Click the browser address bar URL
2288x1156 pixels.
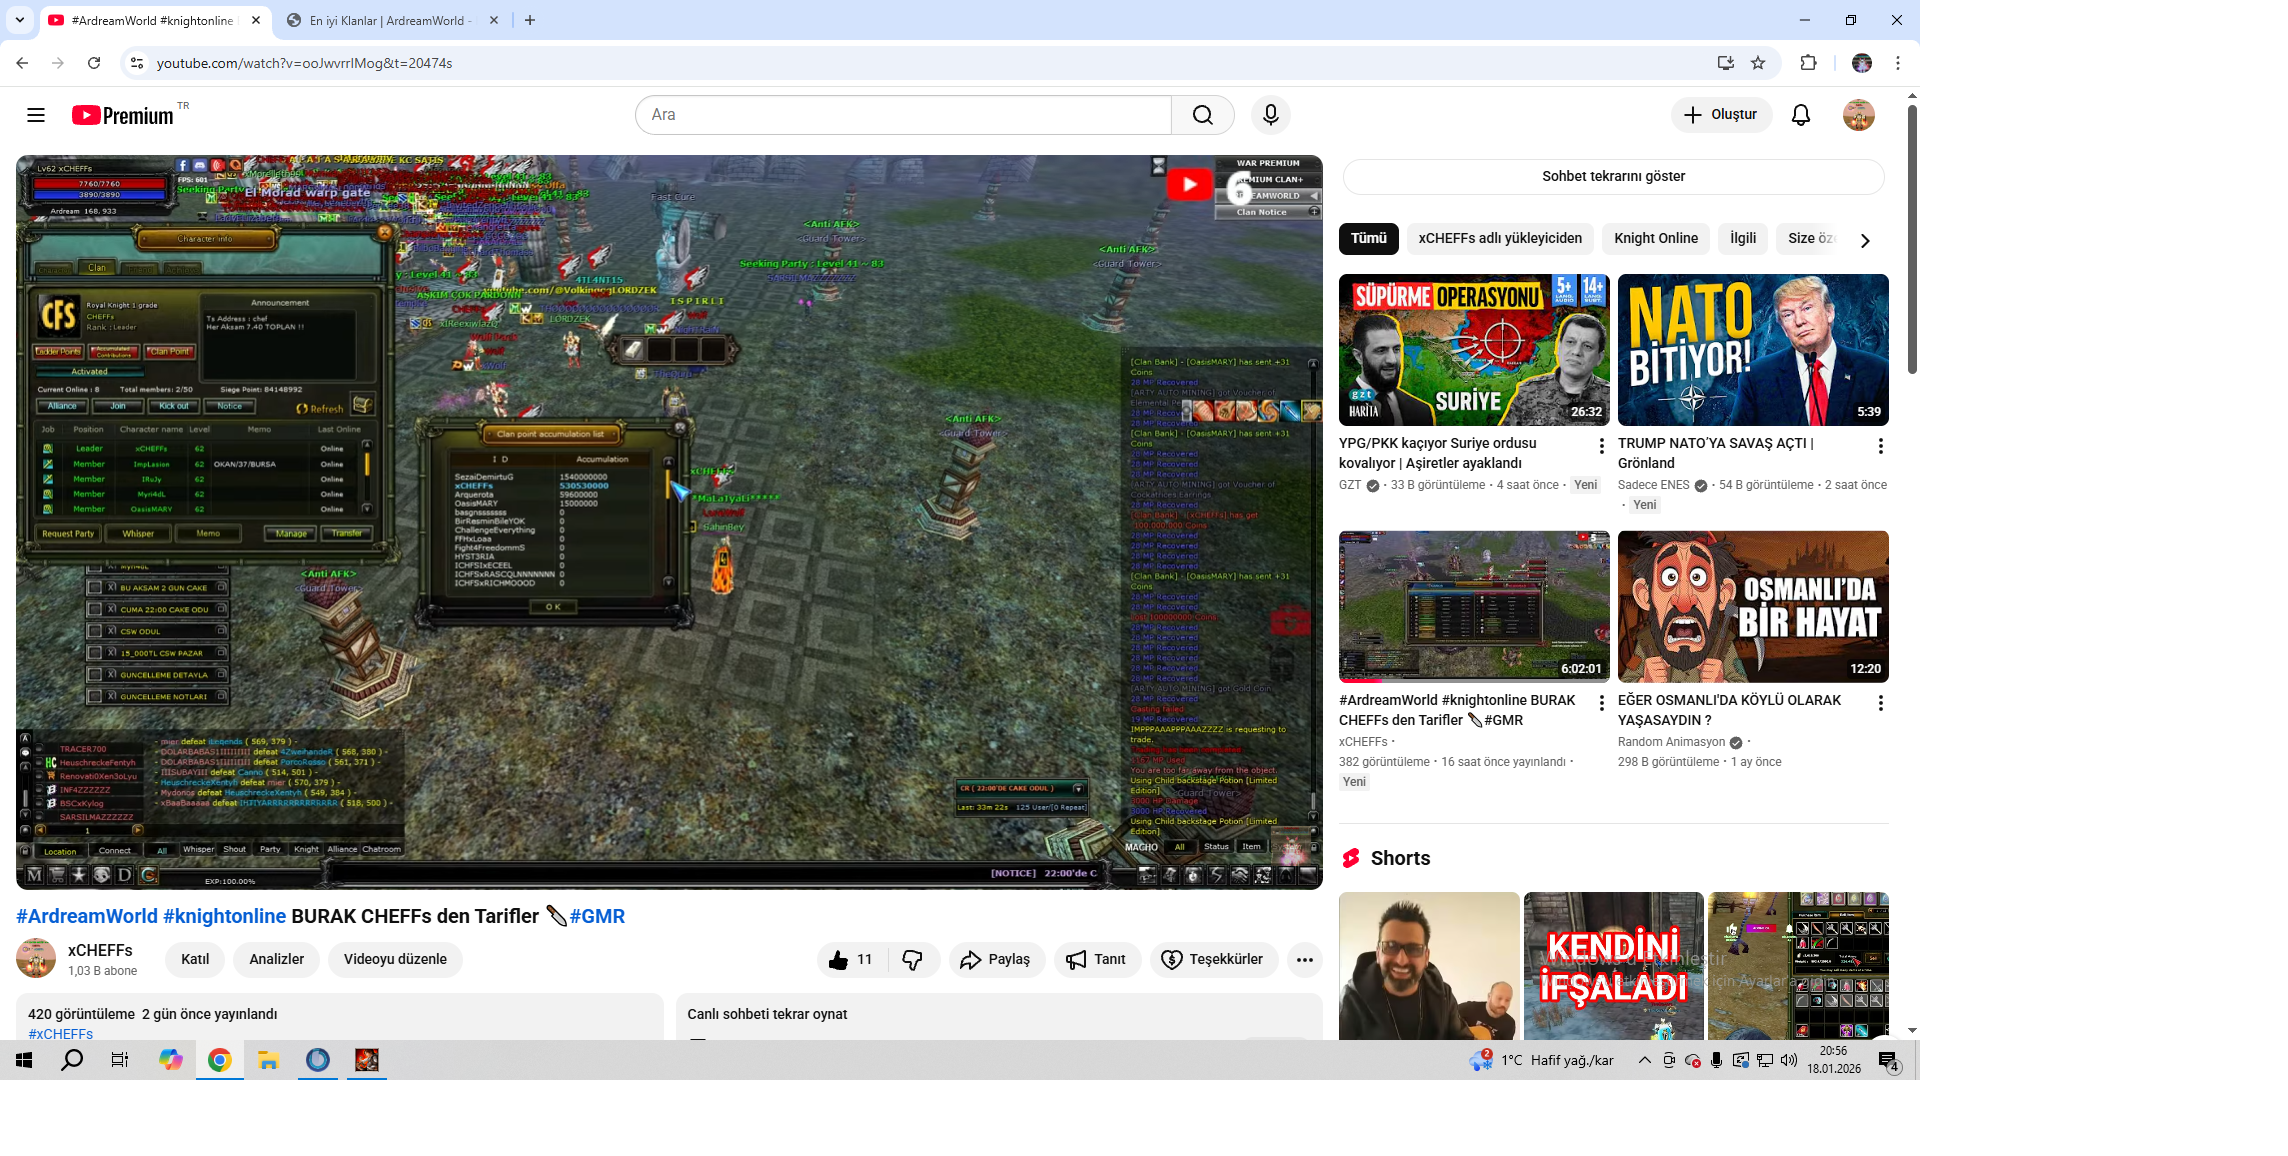[304, 63]
